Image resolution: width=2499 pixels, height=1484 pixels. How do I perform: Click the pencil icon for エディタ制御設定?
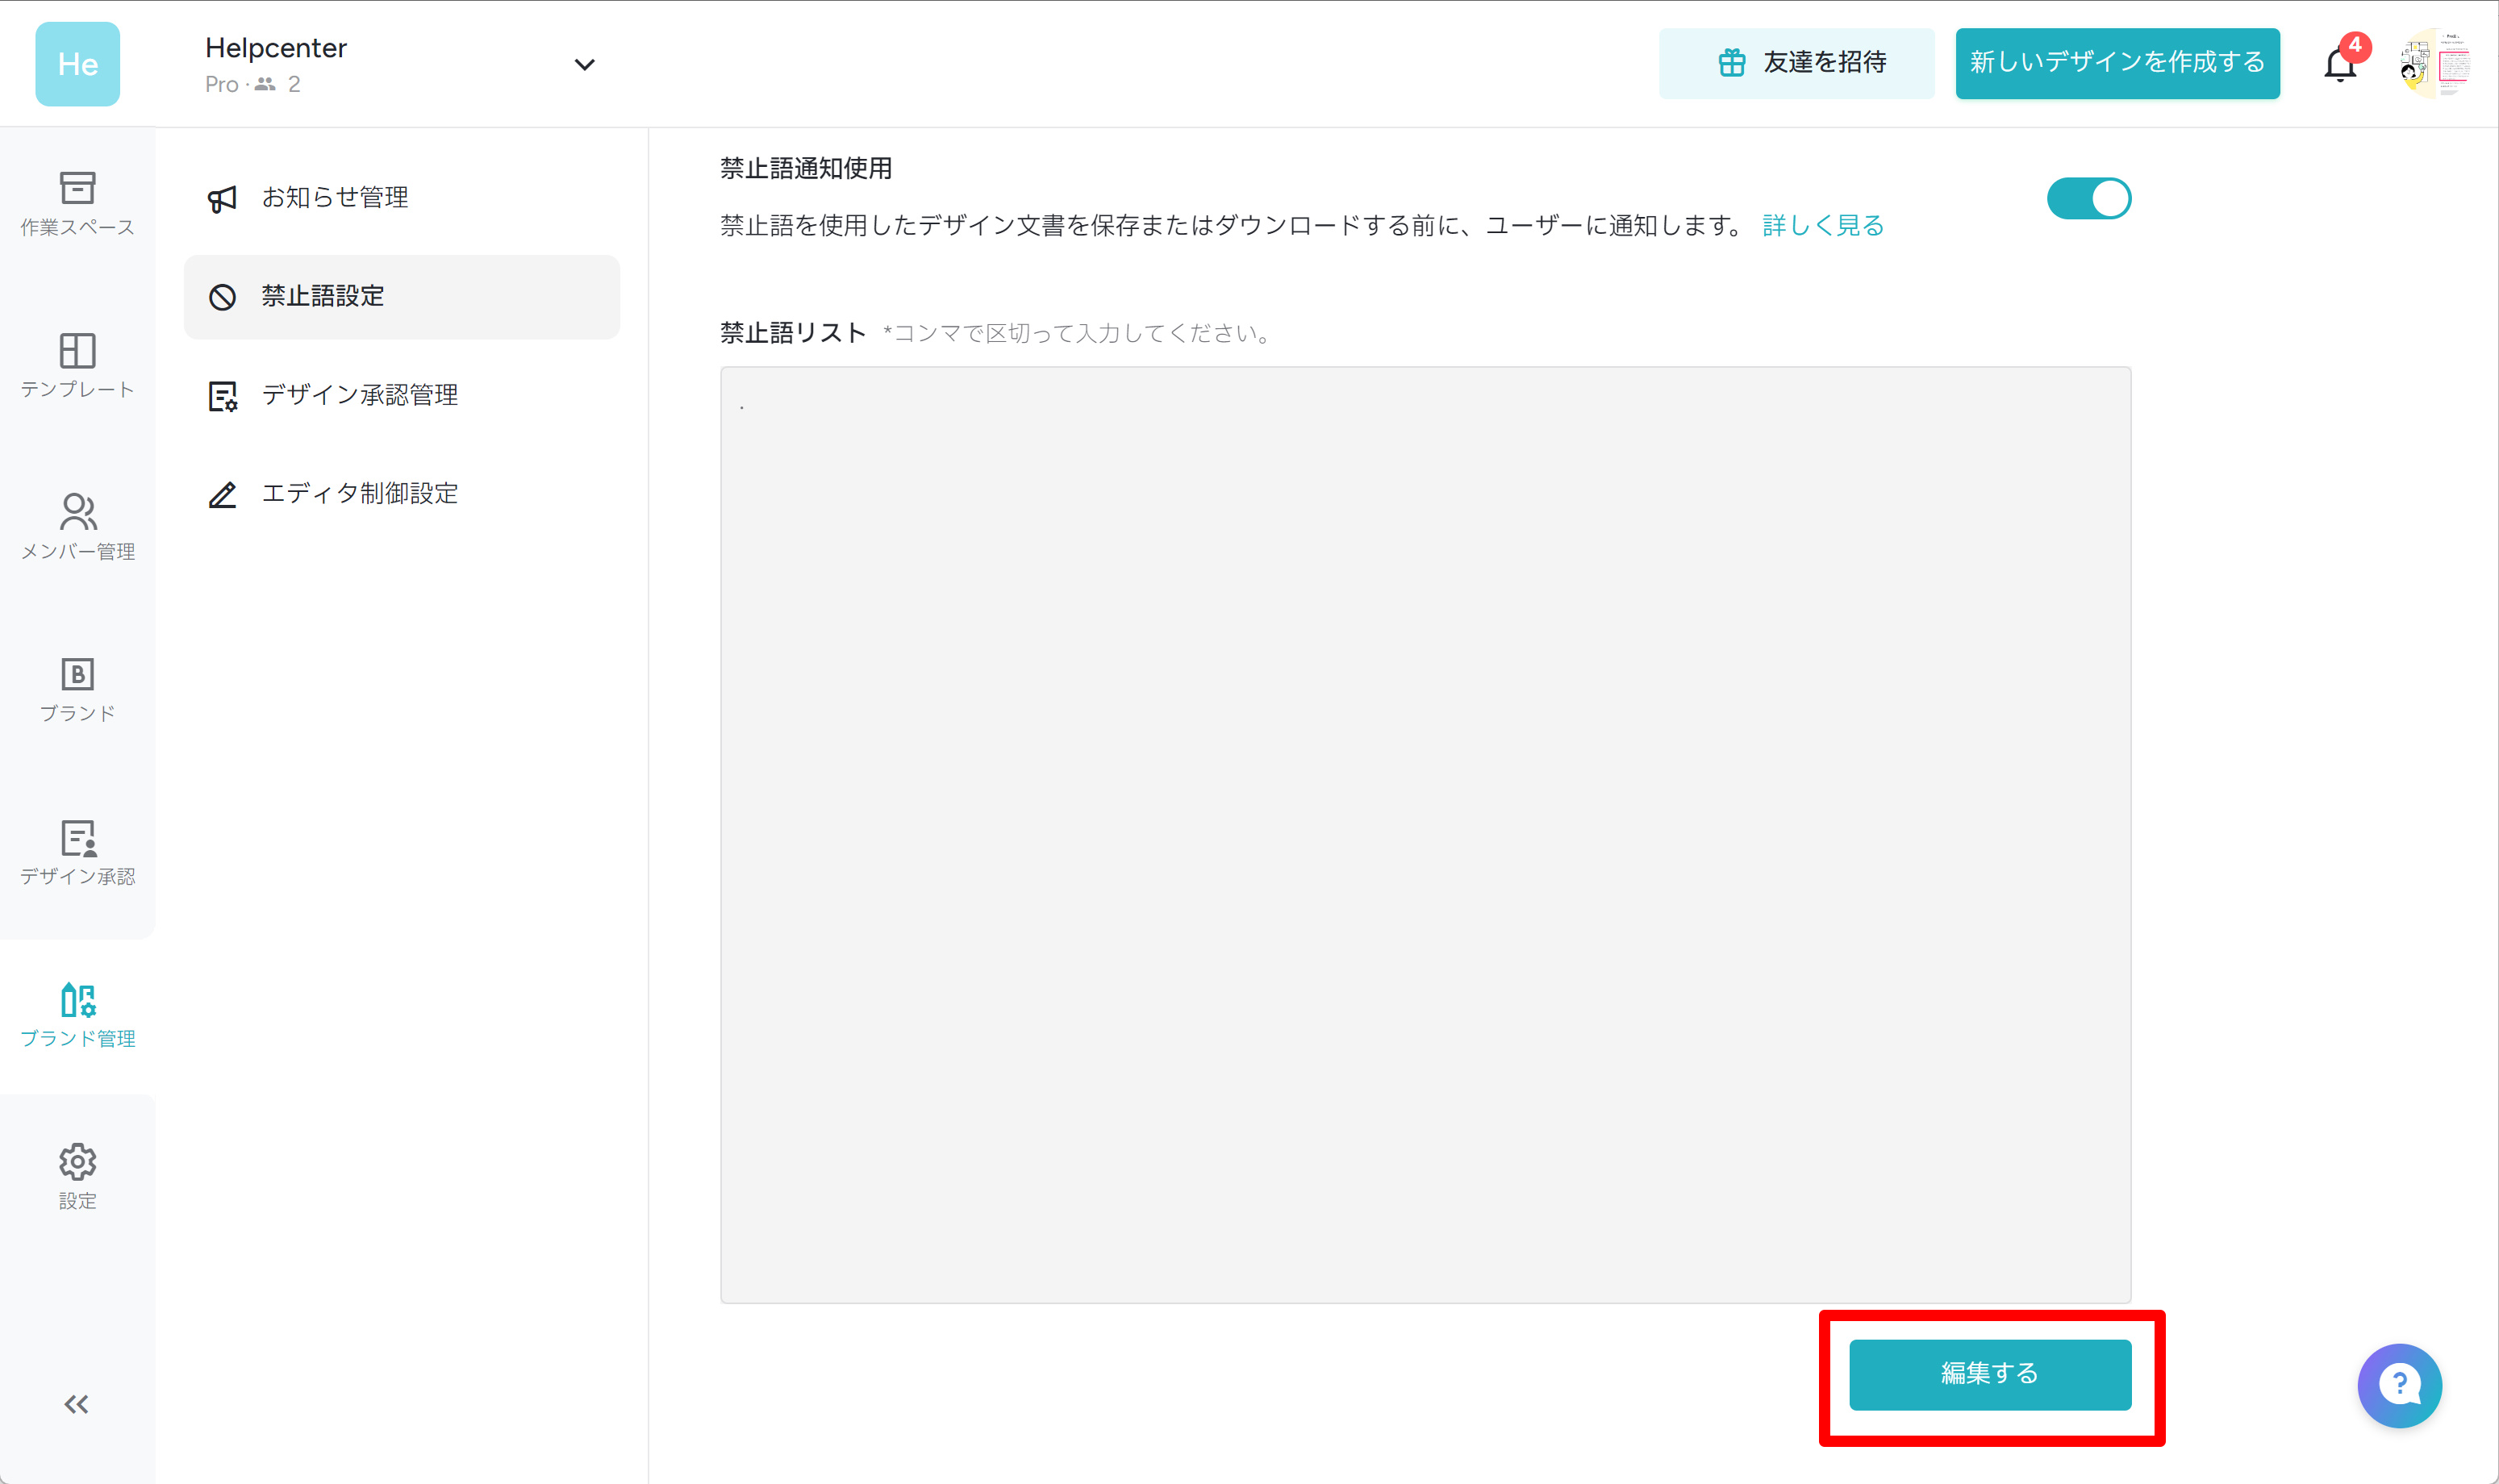222,494
